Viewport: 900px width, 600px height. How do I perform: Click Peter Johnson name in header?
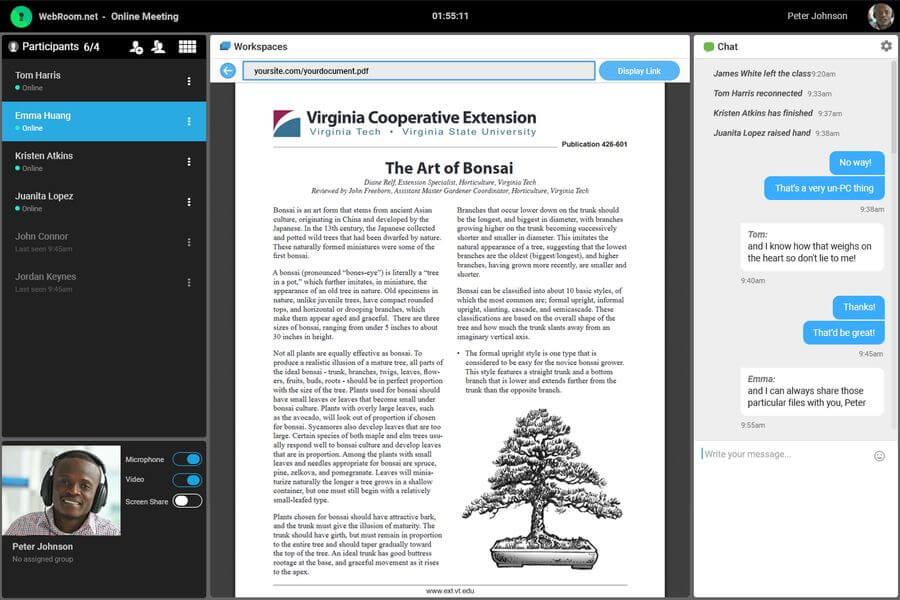817,16
